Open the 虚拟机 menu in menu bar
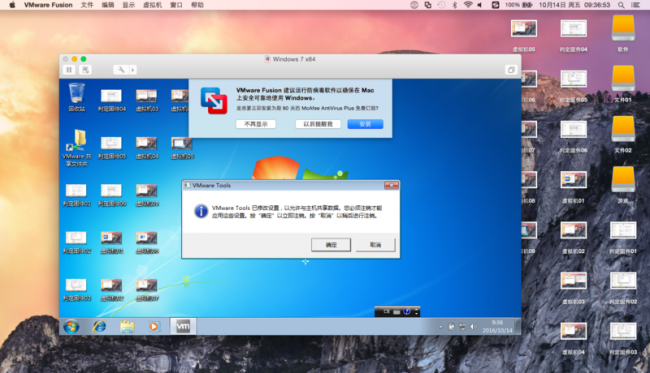This screenshot has height=373, width=650. coord(152,5)
